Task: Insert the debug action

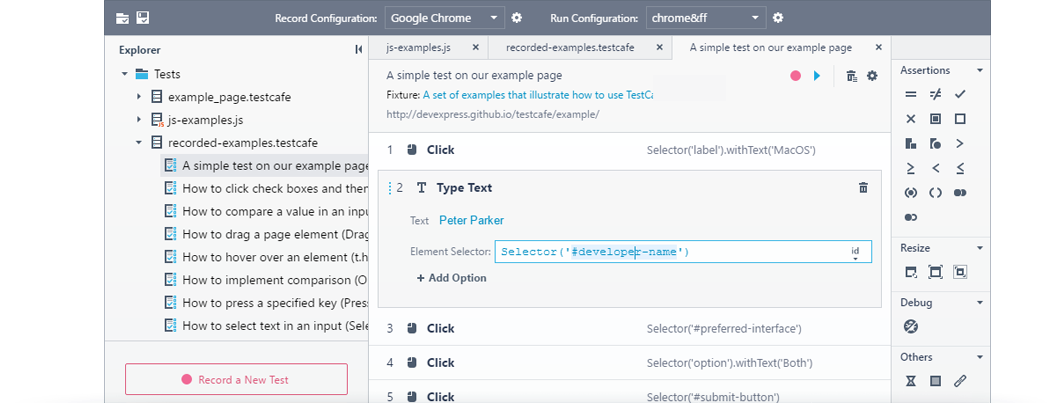Action: [911, 326]
